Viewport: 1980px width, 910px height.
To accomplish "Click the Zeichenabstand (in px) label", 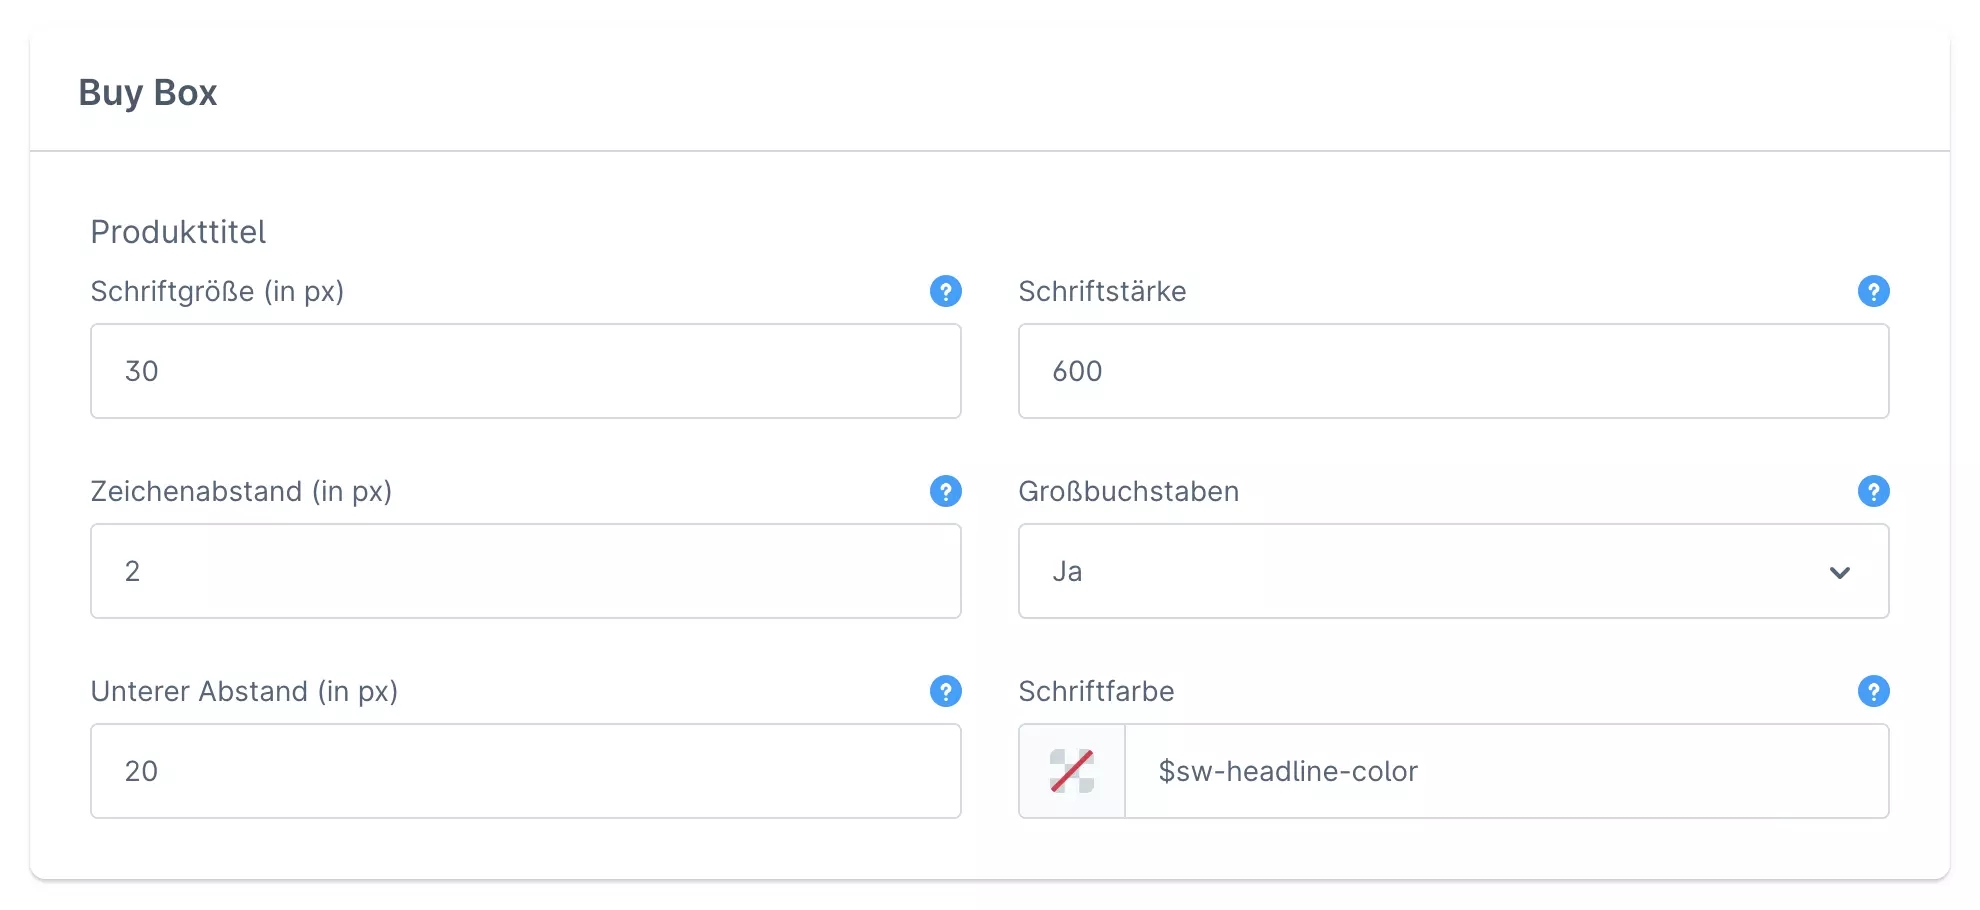I will (241, 491).
